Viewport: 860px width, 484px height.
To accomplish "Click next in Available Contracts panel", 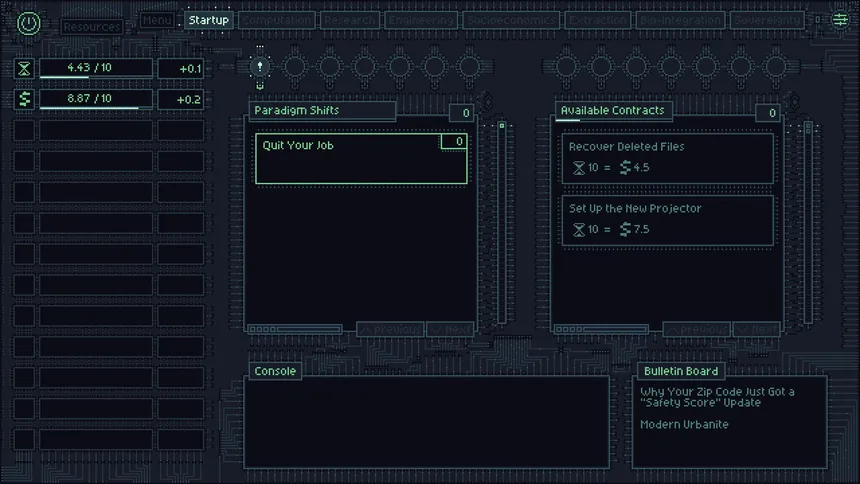I will [x=757, y=329].
